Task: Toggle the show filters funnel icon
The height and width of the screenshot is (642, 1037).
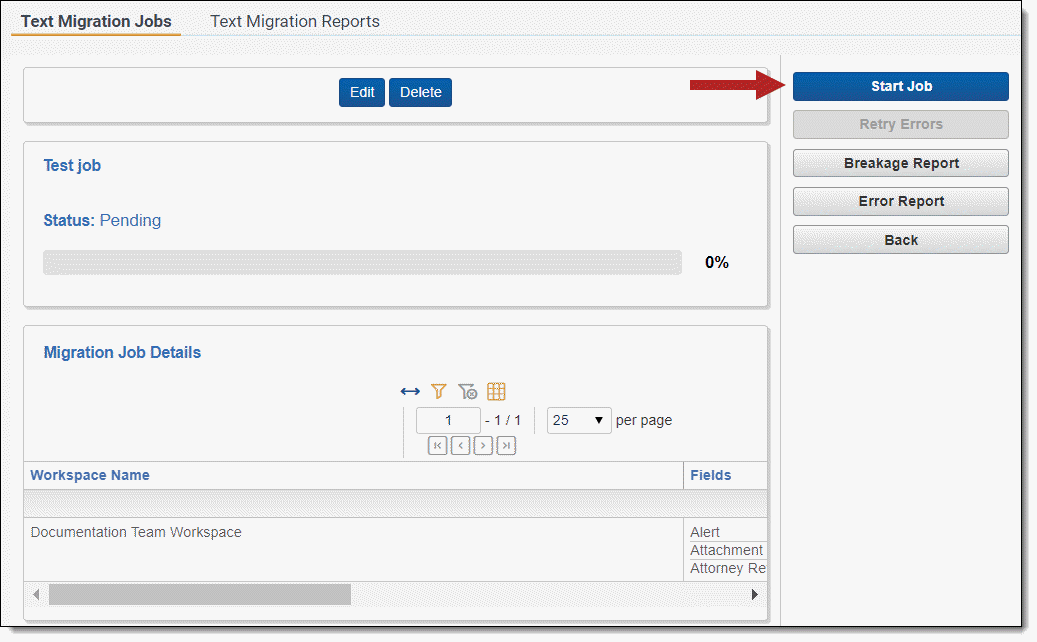Action: (x=438, y=392)
